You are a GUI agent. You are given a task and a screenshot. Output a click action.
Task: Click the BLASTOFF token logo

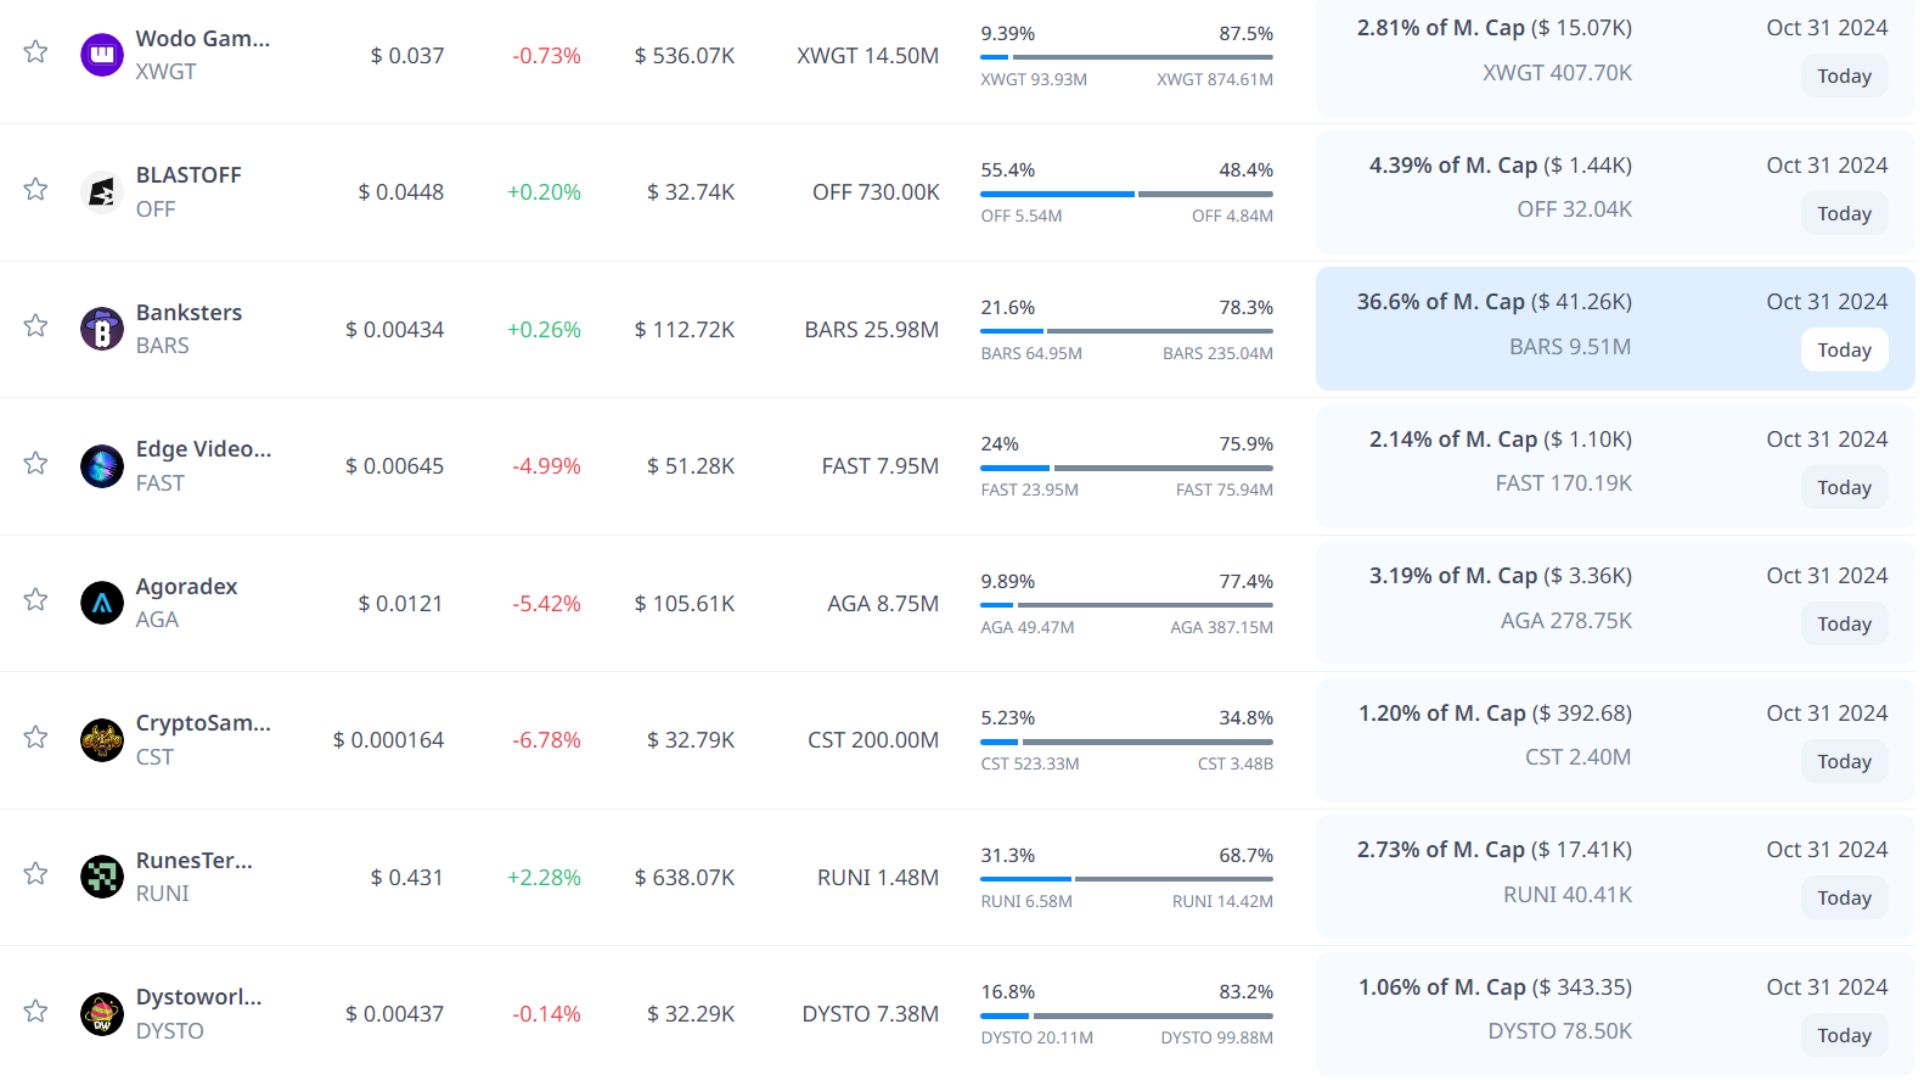click(x=102, y=192)
